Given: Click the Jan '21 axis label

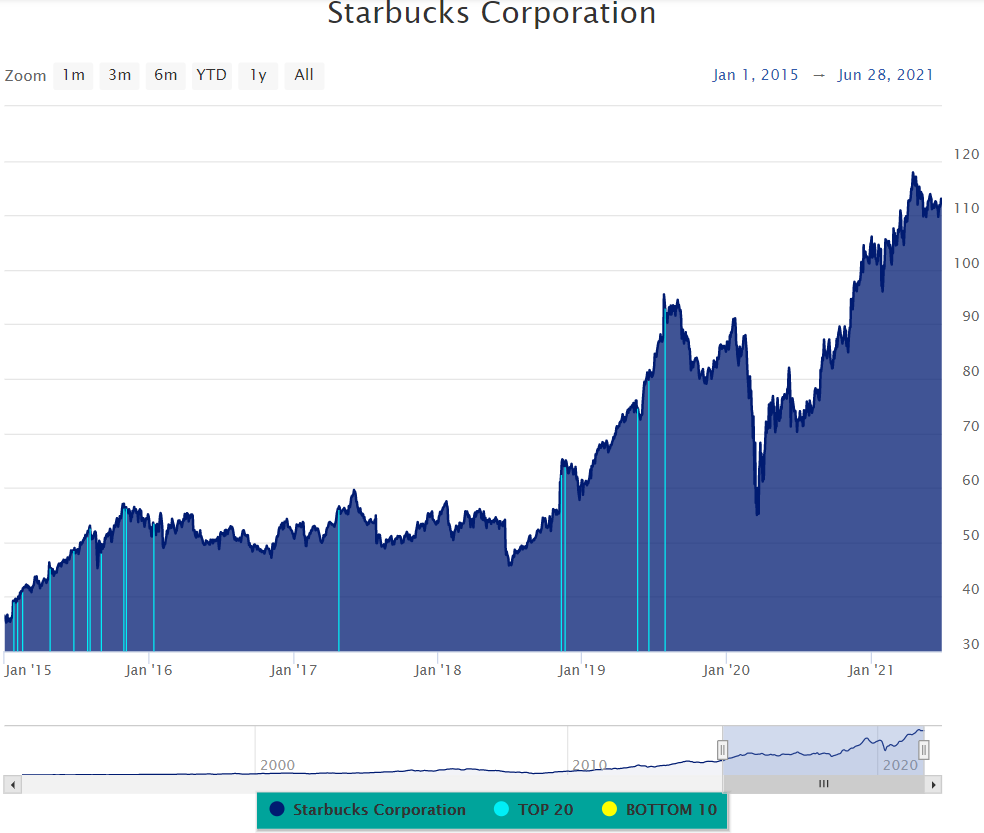Looking at the screenshot, I should tap(870, 670).
